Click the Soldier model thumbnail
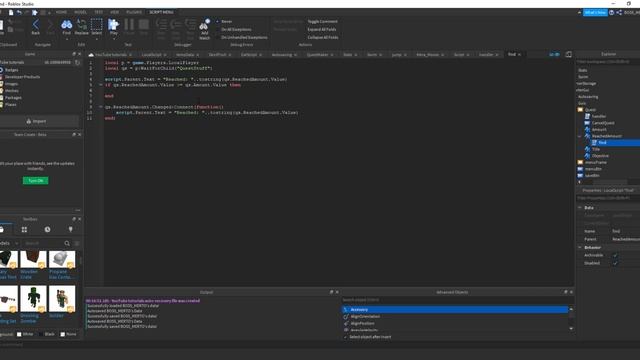 [62, 299]
